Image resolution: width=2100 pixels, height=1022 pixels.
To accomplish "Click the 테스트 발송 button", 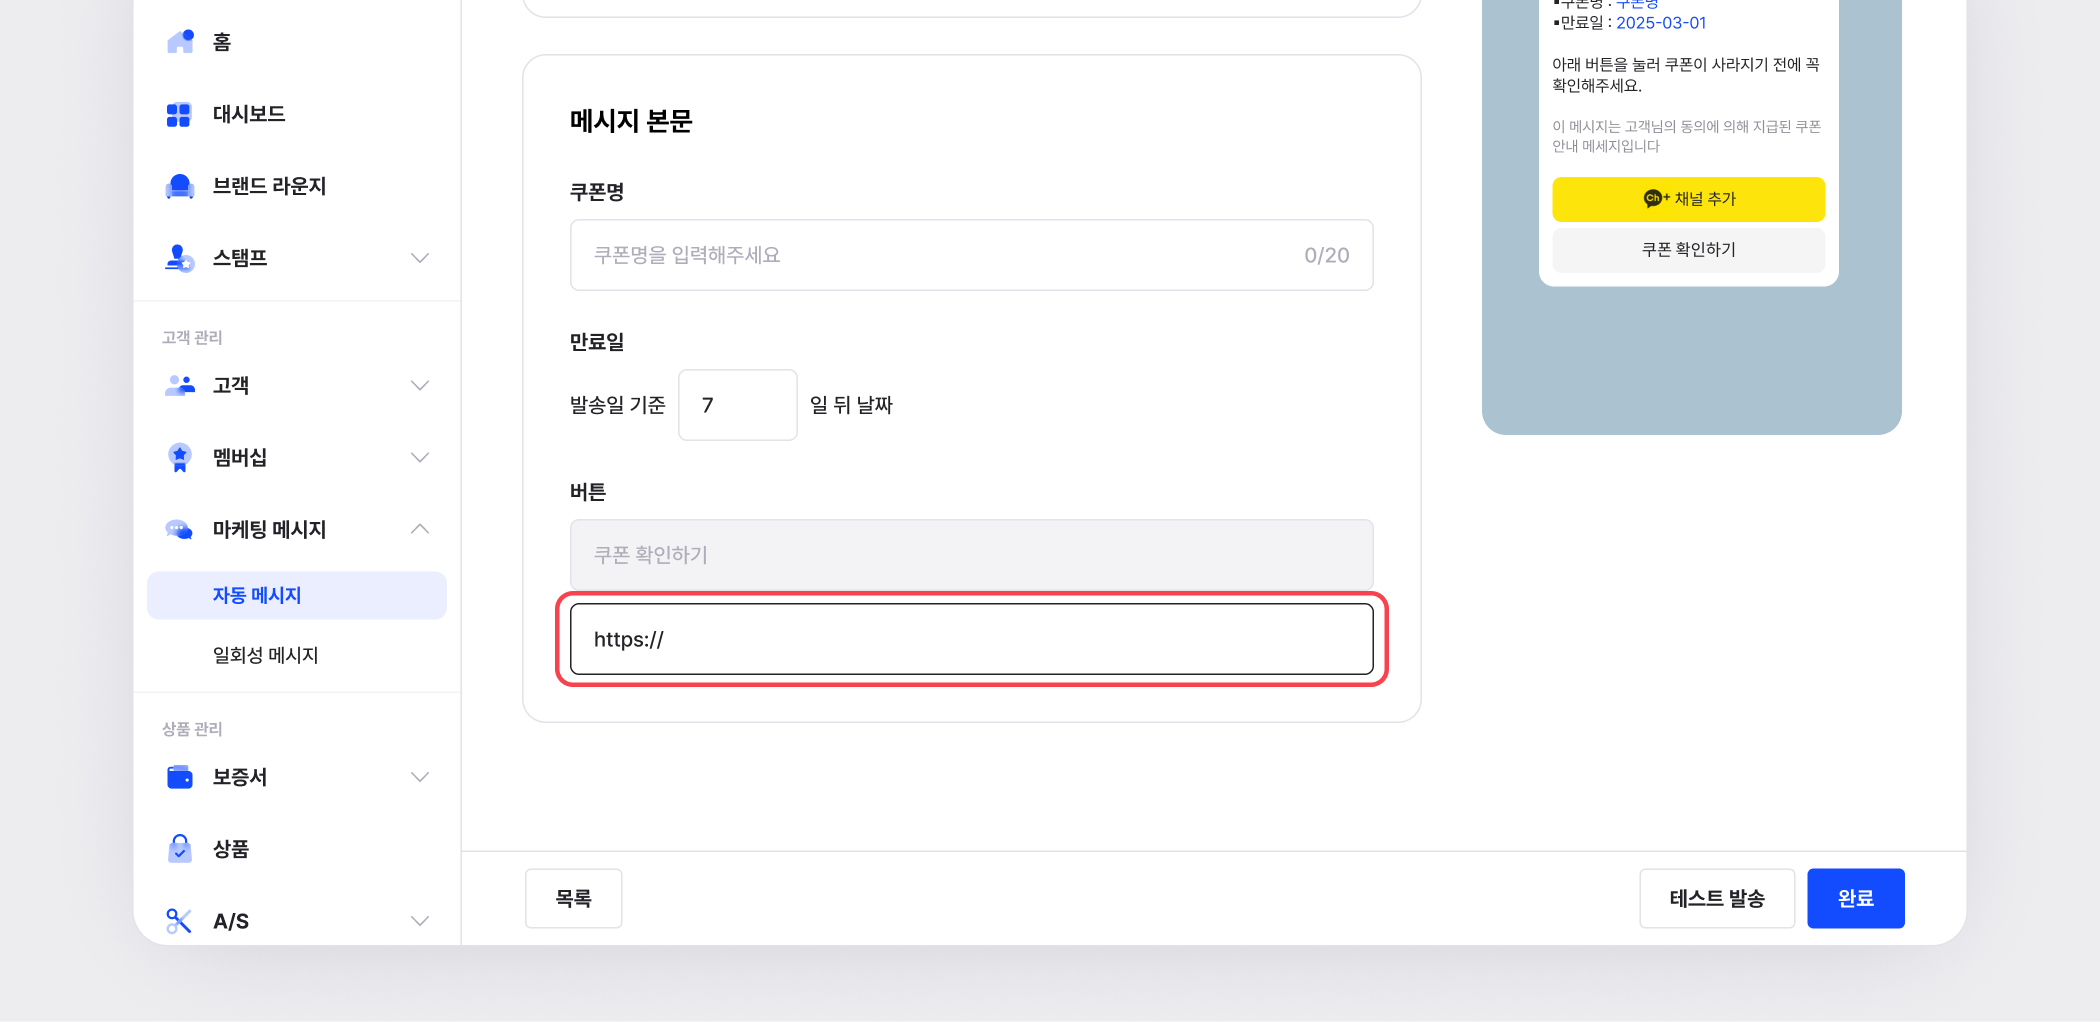I will click(1716, 898).
